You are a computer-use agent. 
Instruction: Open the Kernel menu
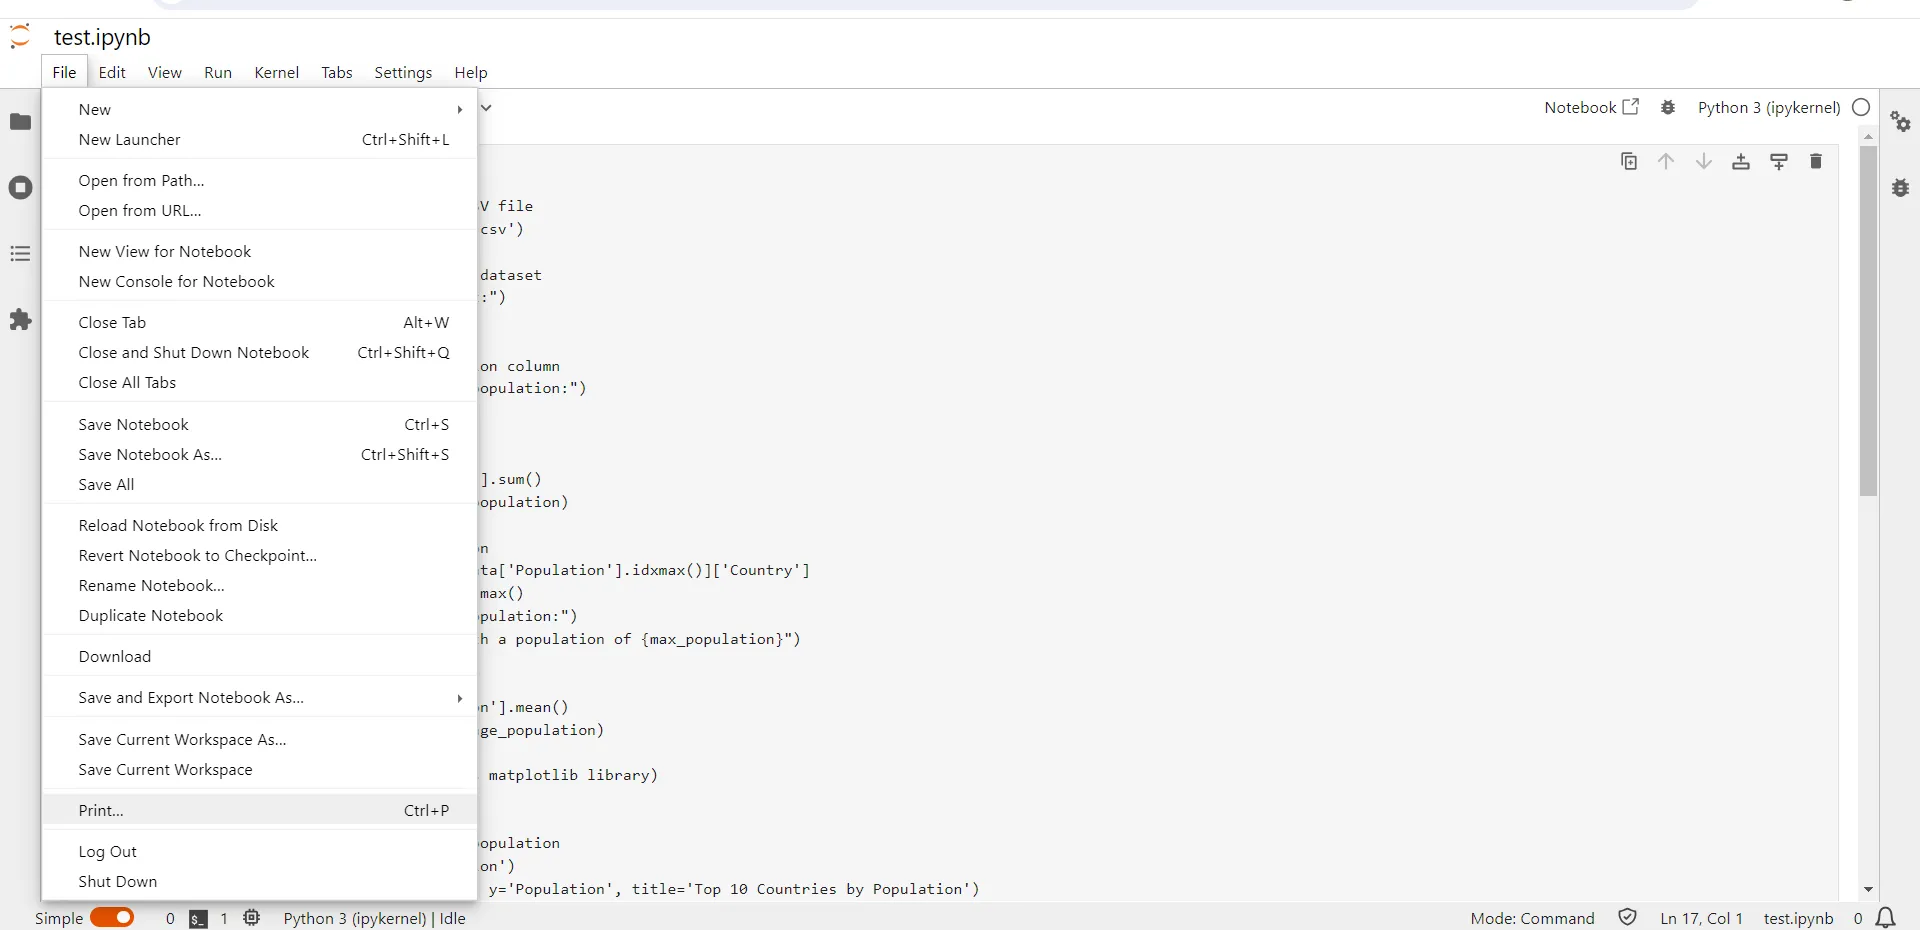pos(277,72)
